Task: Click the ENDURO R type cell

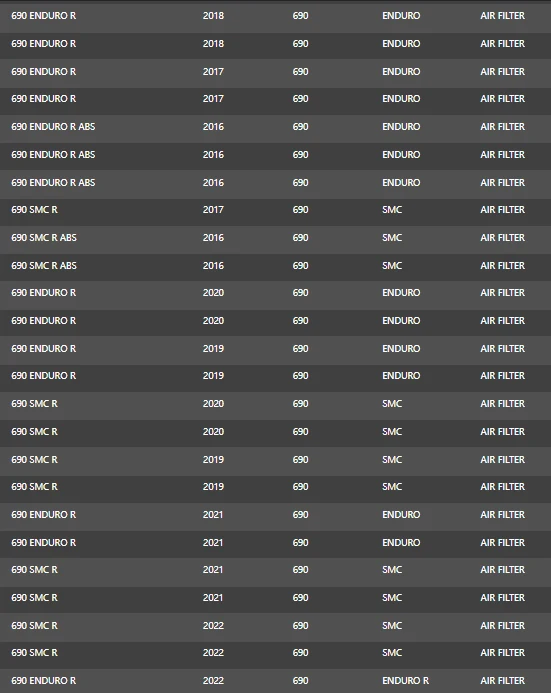Action: click(405, 681)
